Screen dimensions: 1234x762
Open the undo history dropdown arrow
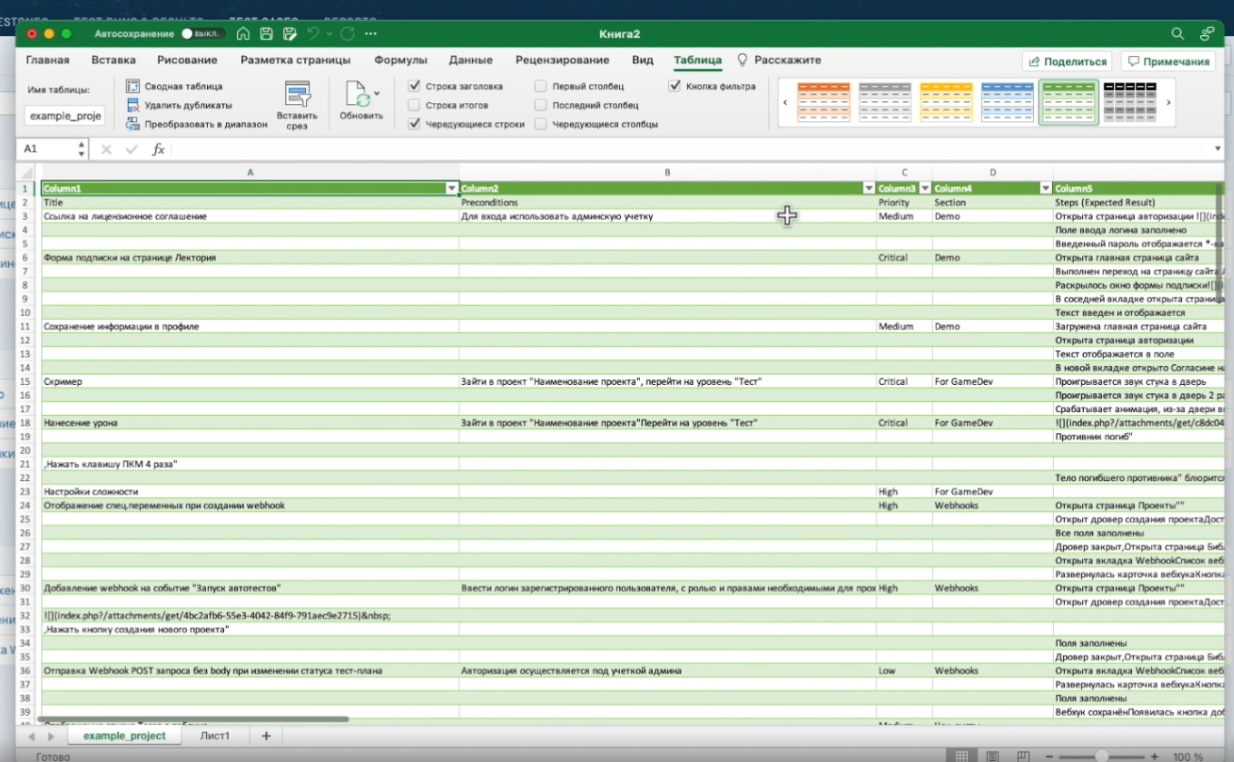click(x=329, y=34)
